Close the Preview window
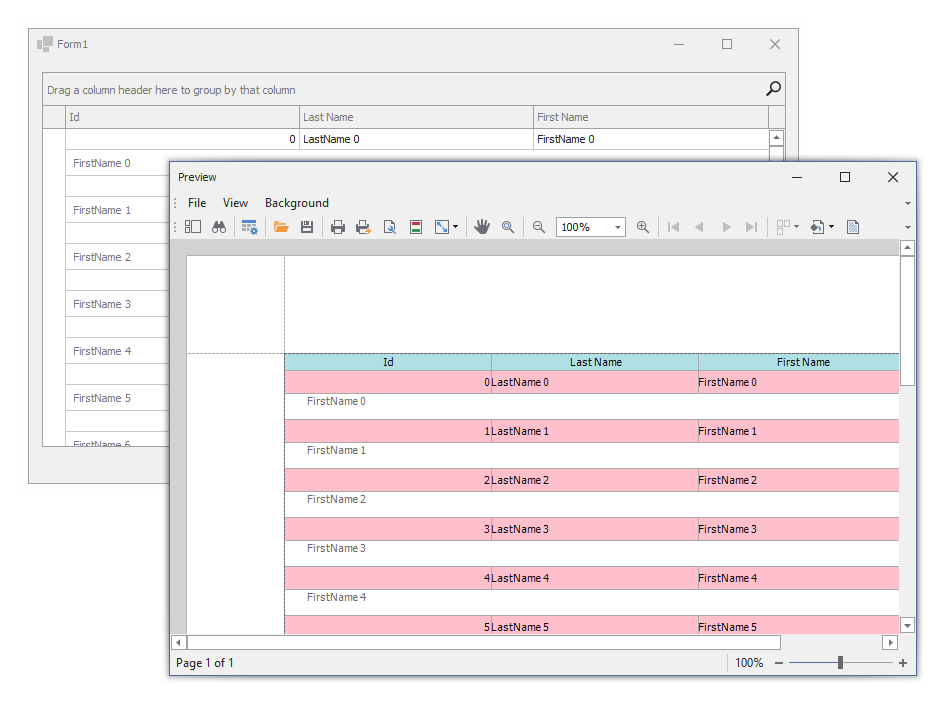The image size is (946, 704). pyautogui.click(x=893, y=177)
